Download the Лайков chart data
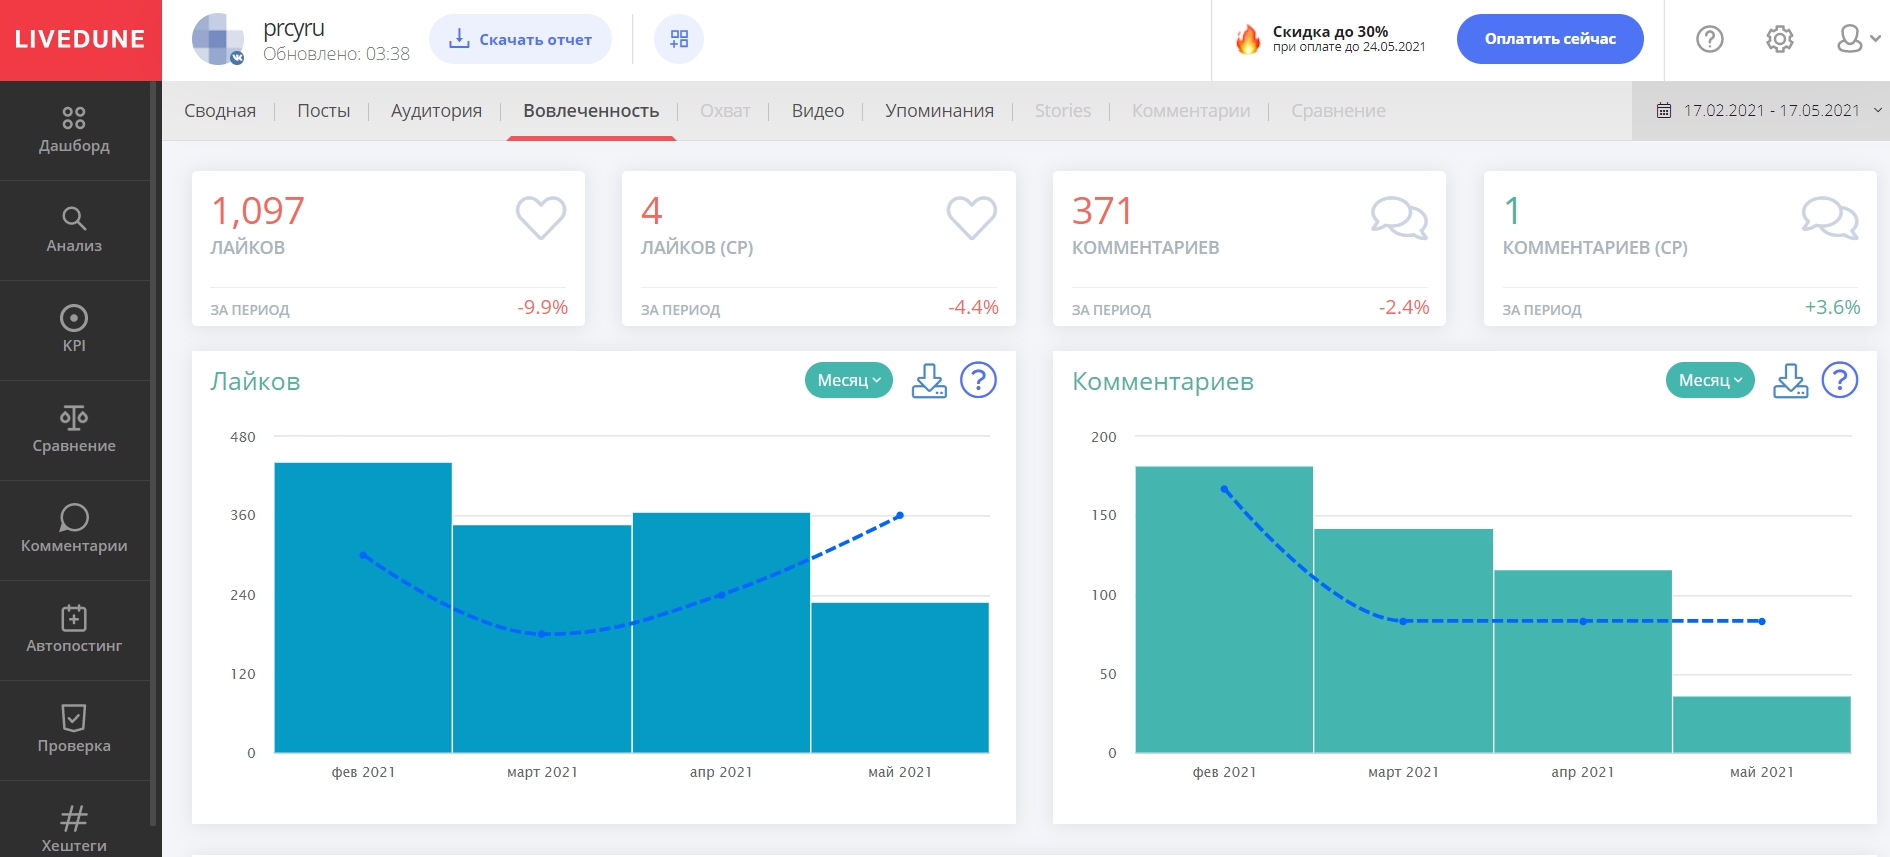 pos(929,381)
